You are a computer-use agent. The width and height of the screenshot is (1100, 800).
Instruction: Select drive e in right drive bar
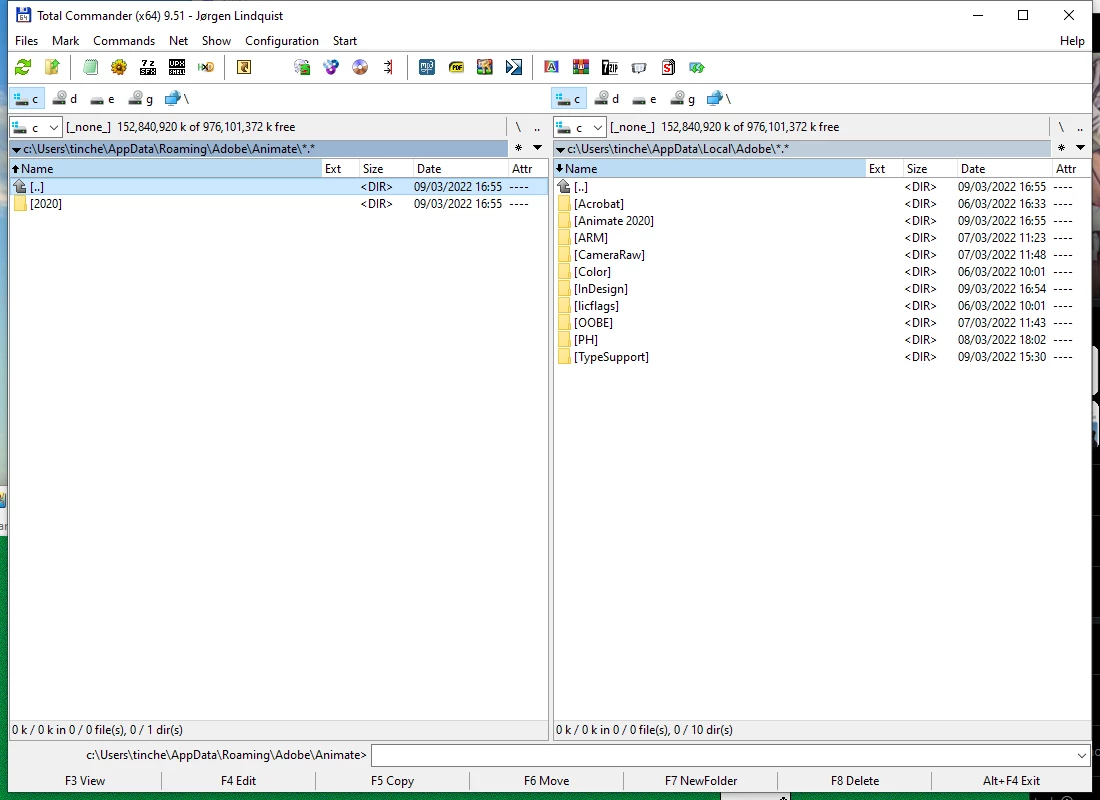[x=645, y=99]
